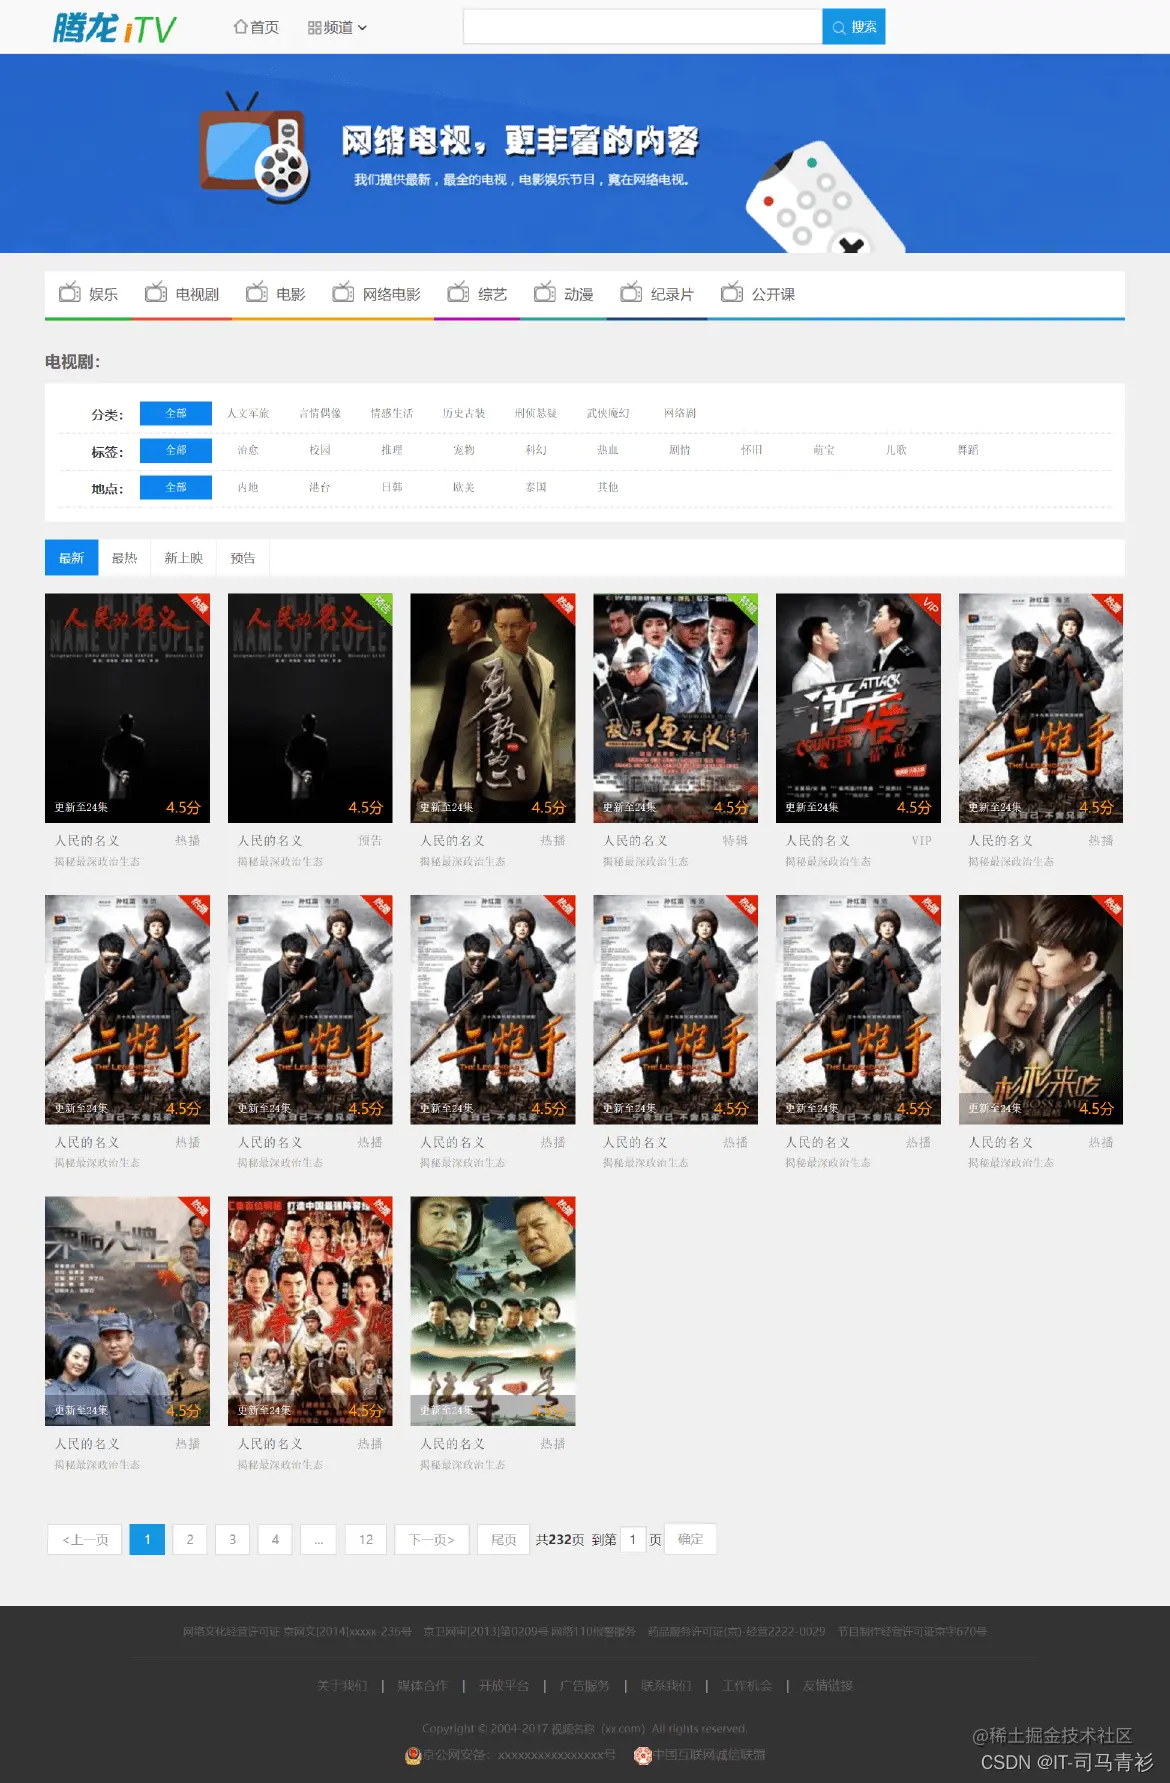1170x1783 pixels.
Task: Filter 分类 by 武侠魔幻
Action: pyautogui.click(x=608, y=413)
